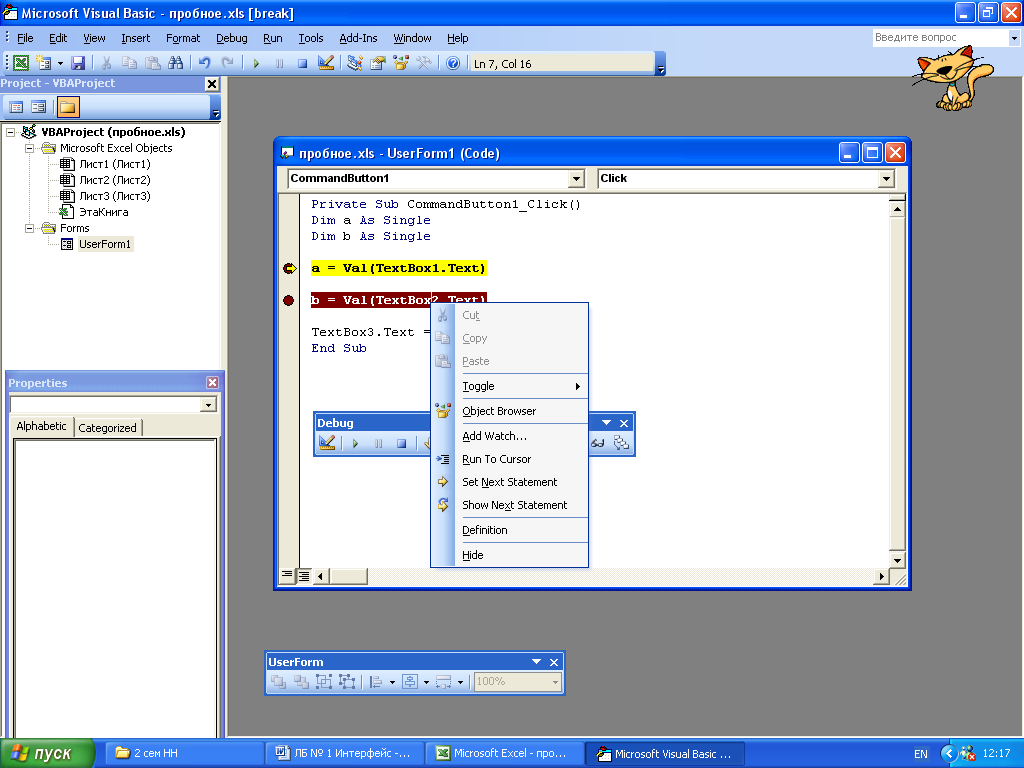This screenshot has height=768, width=1024.
Task: Toggle the Folders view in the Project panel
Action: (68, 107)
